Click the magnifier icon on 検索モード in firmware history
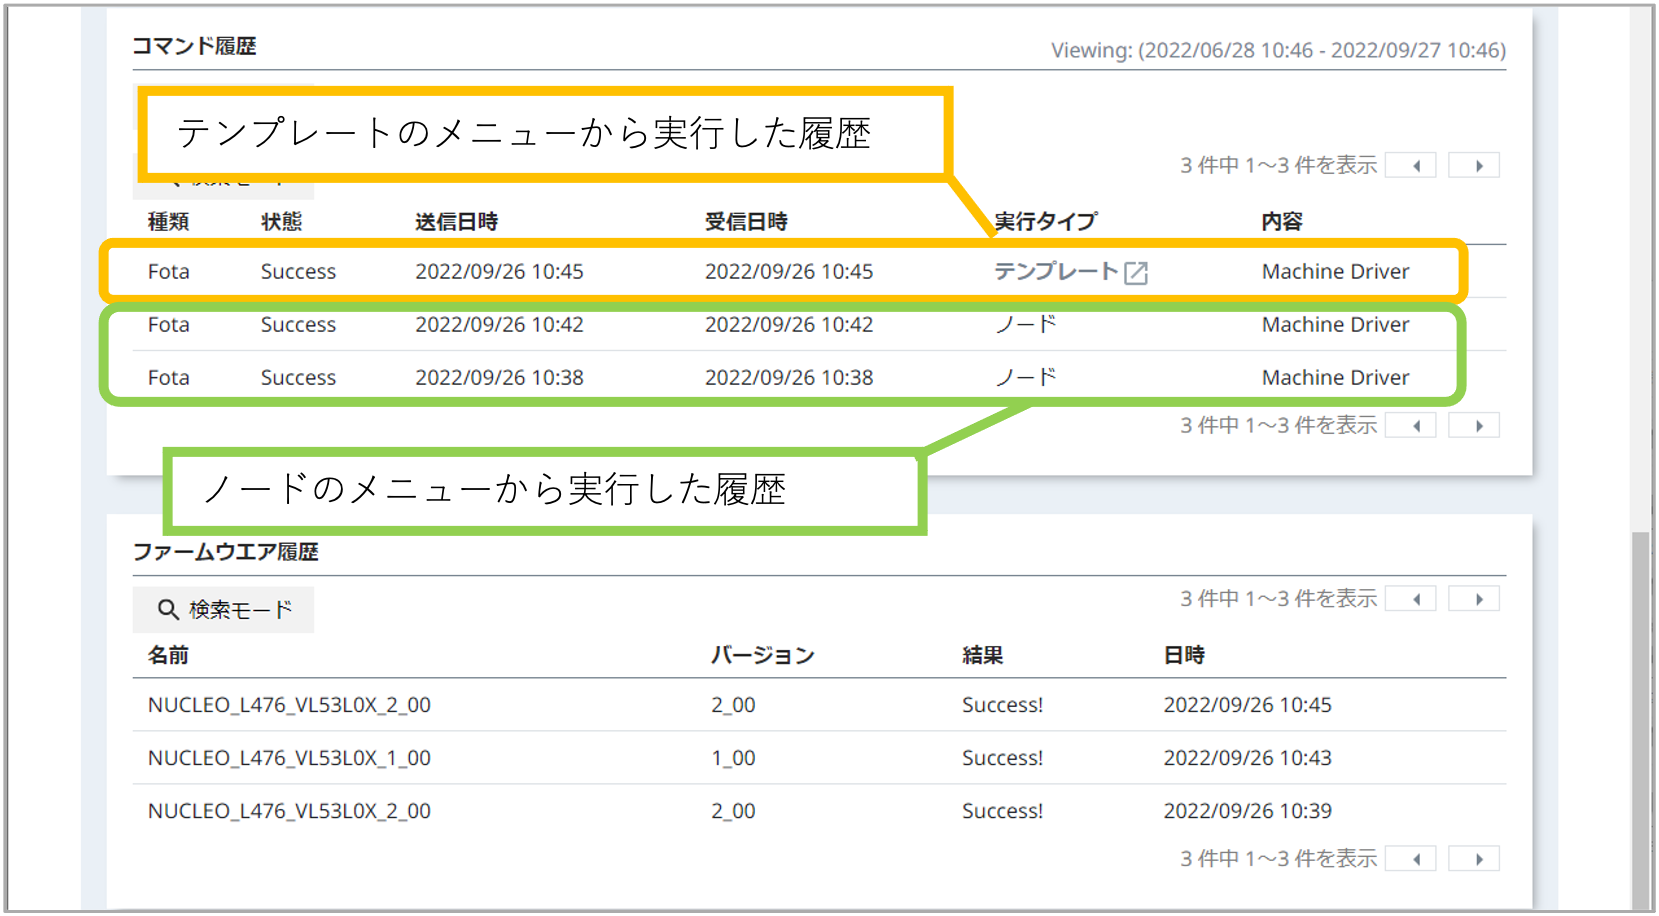1659x916 pixels. click(166, 608)
